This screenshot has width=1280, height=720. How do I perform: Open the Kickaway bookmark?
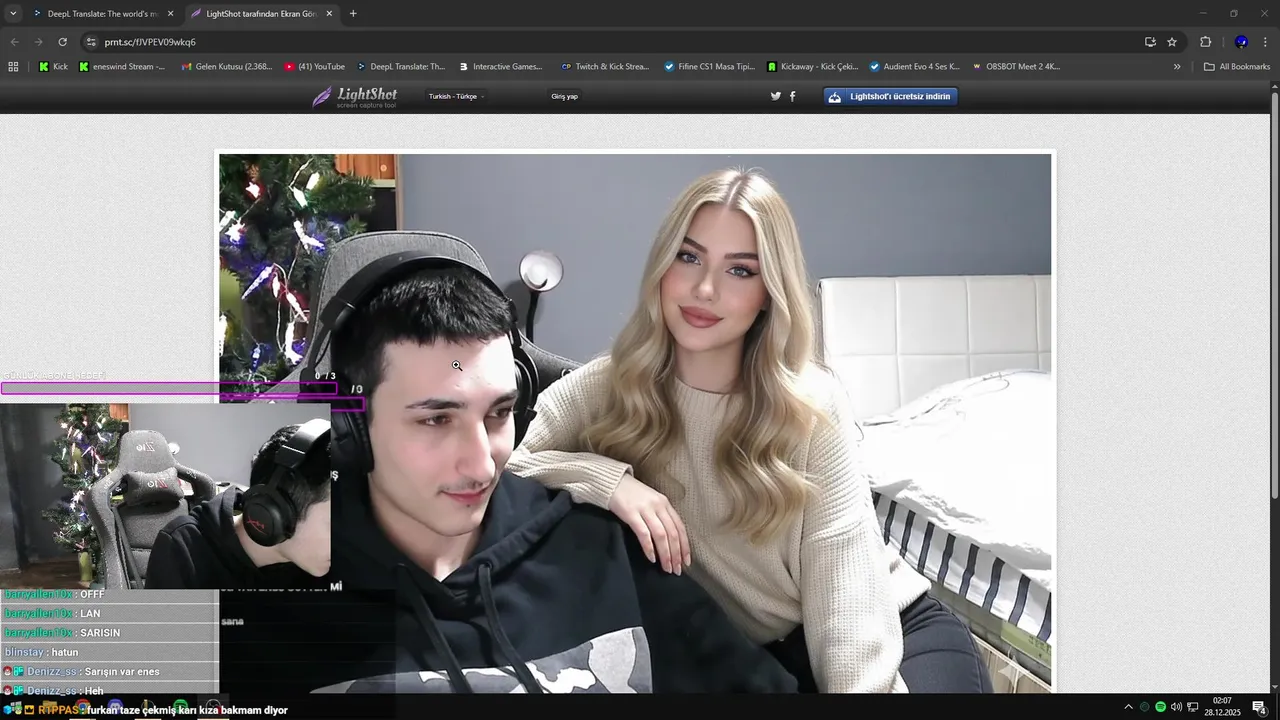click(x=812, y=67)
